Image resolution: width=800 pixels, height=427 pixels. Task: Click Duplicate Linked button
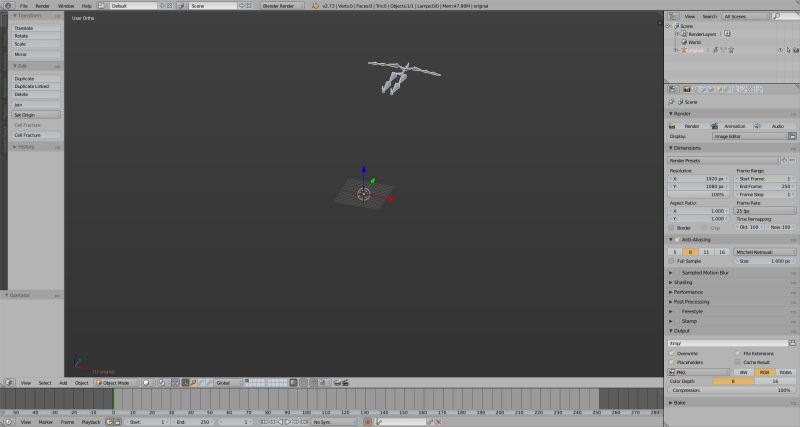click(x=36, y=86)
